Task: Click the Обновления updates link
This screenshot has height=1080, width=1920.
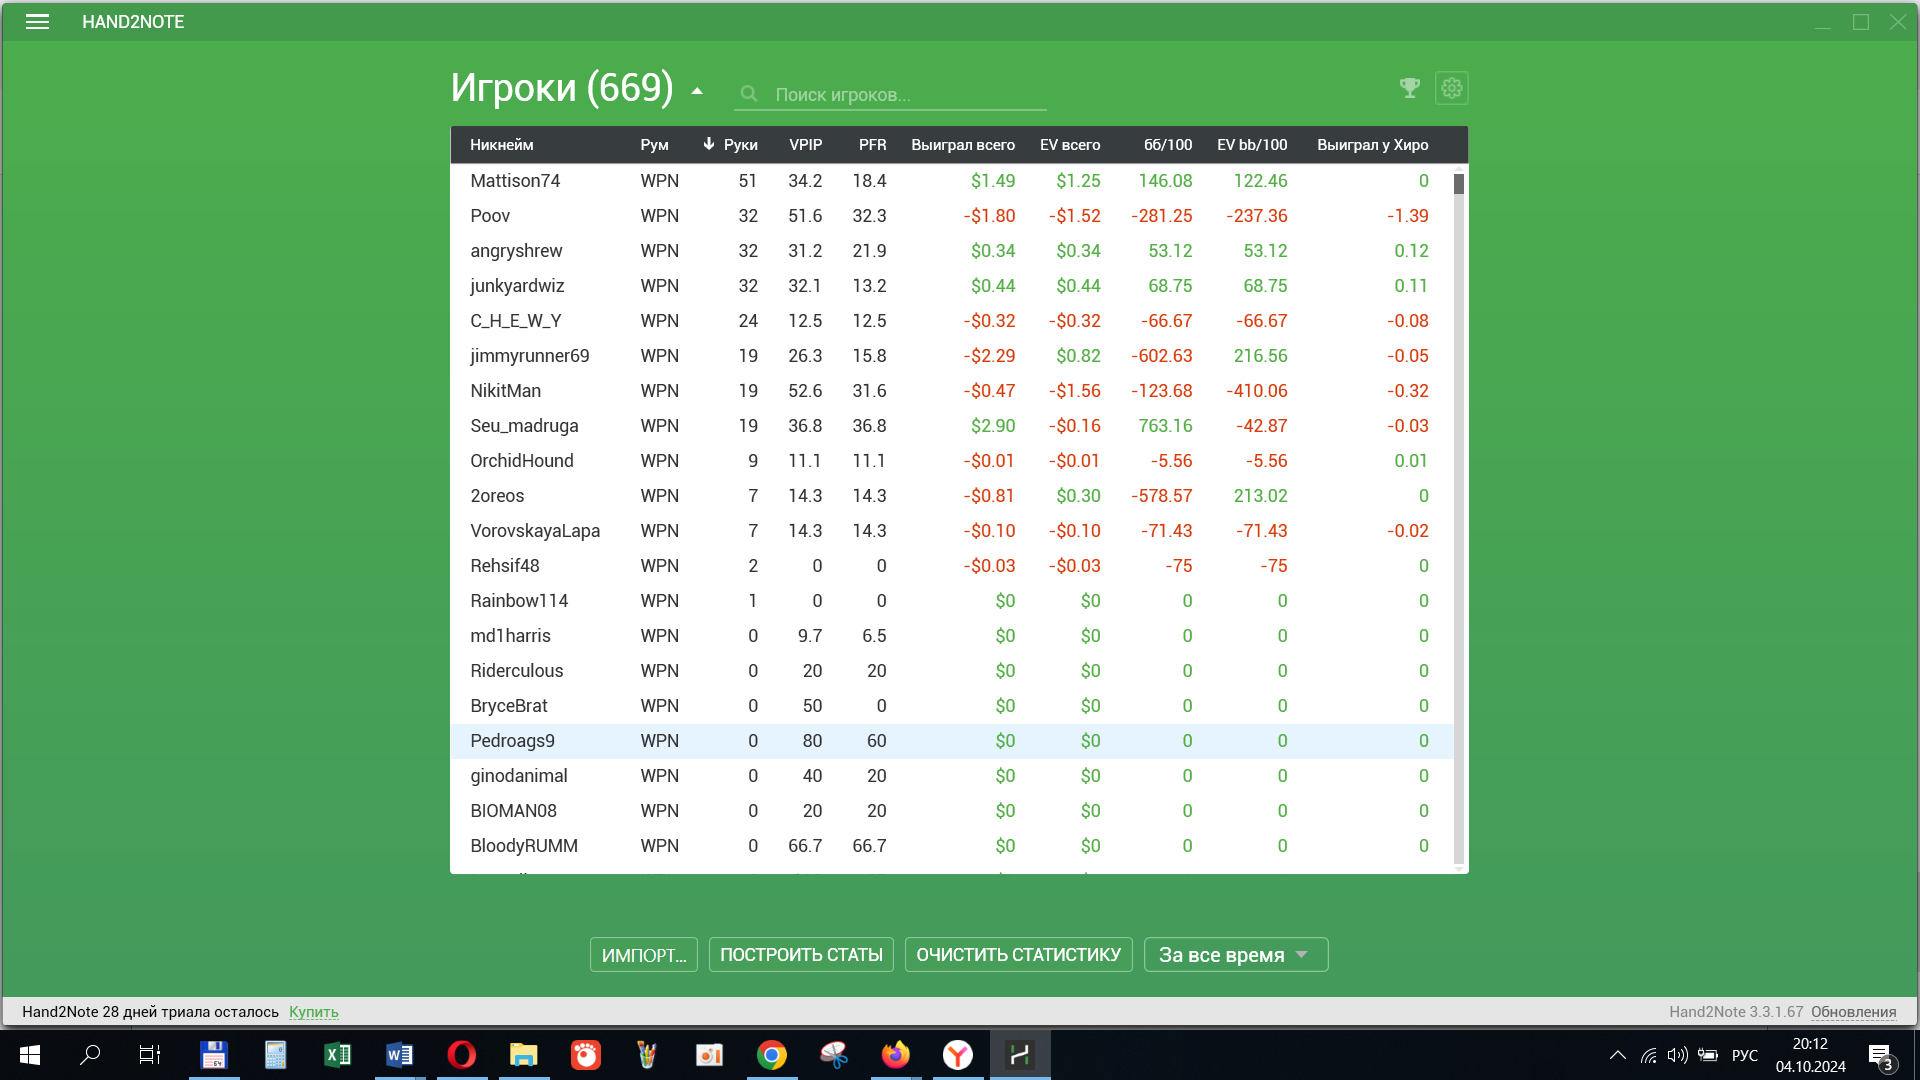Action: pyautogui.click(x=1853, y=1012)
